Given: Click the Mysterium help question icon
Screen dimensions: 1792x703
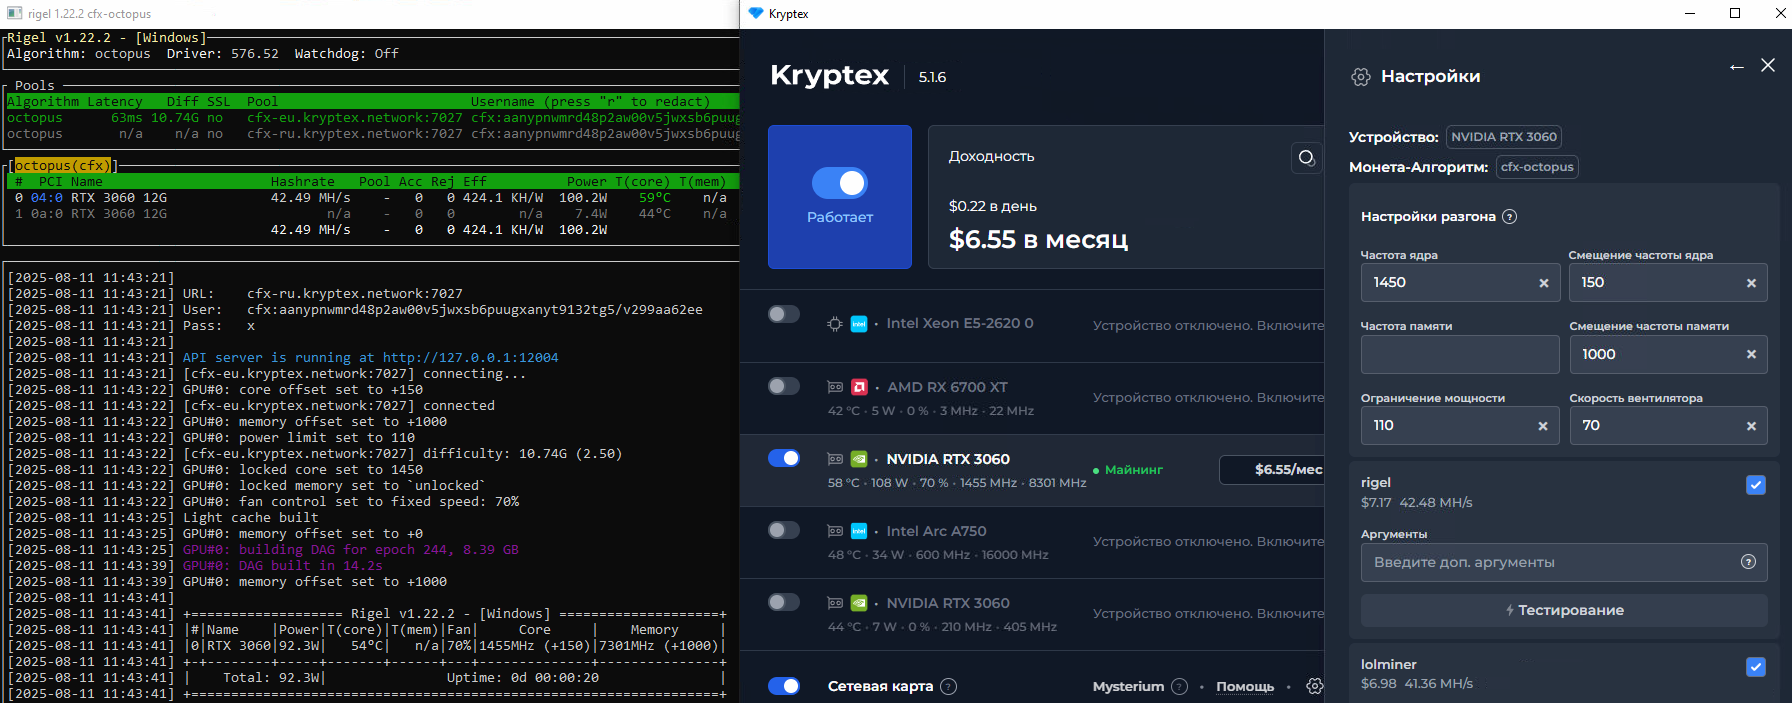Looking at the screenshot, I should (1179, 686).
